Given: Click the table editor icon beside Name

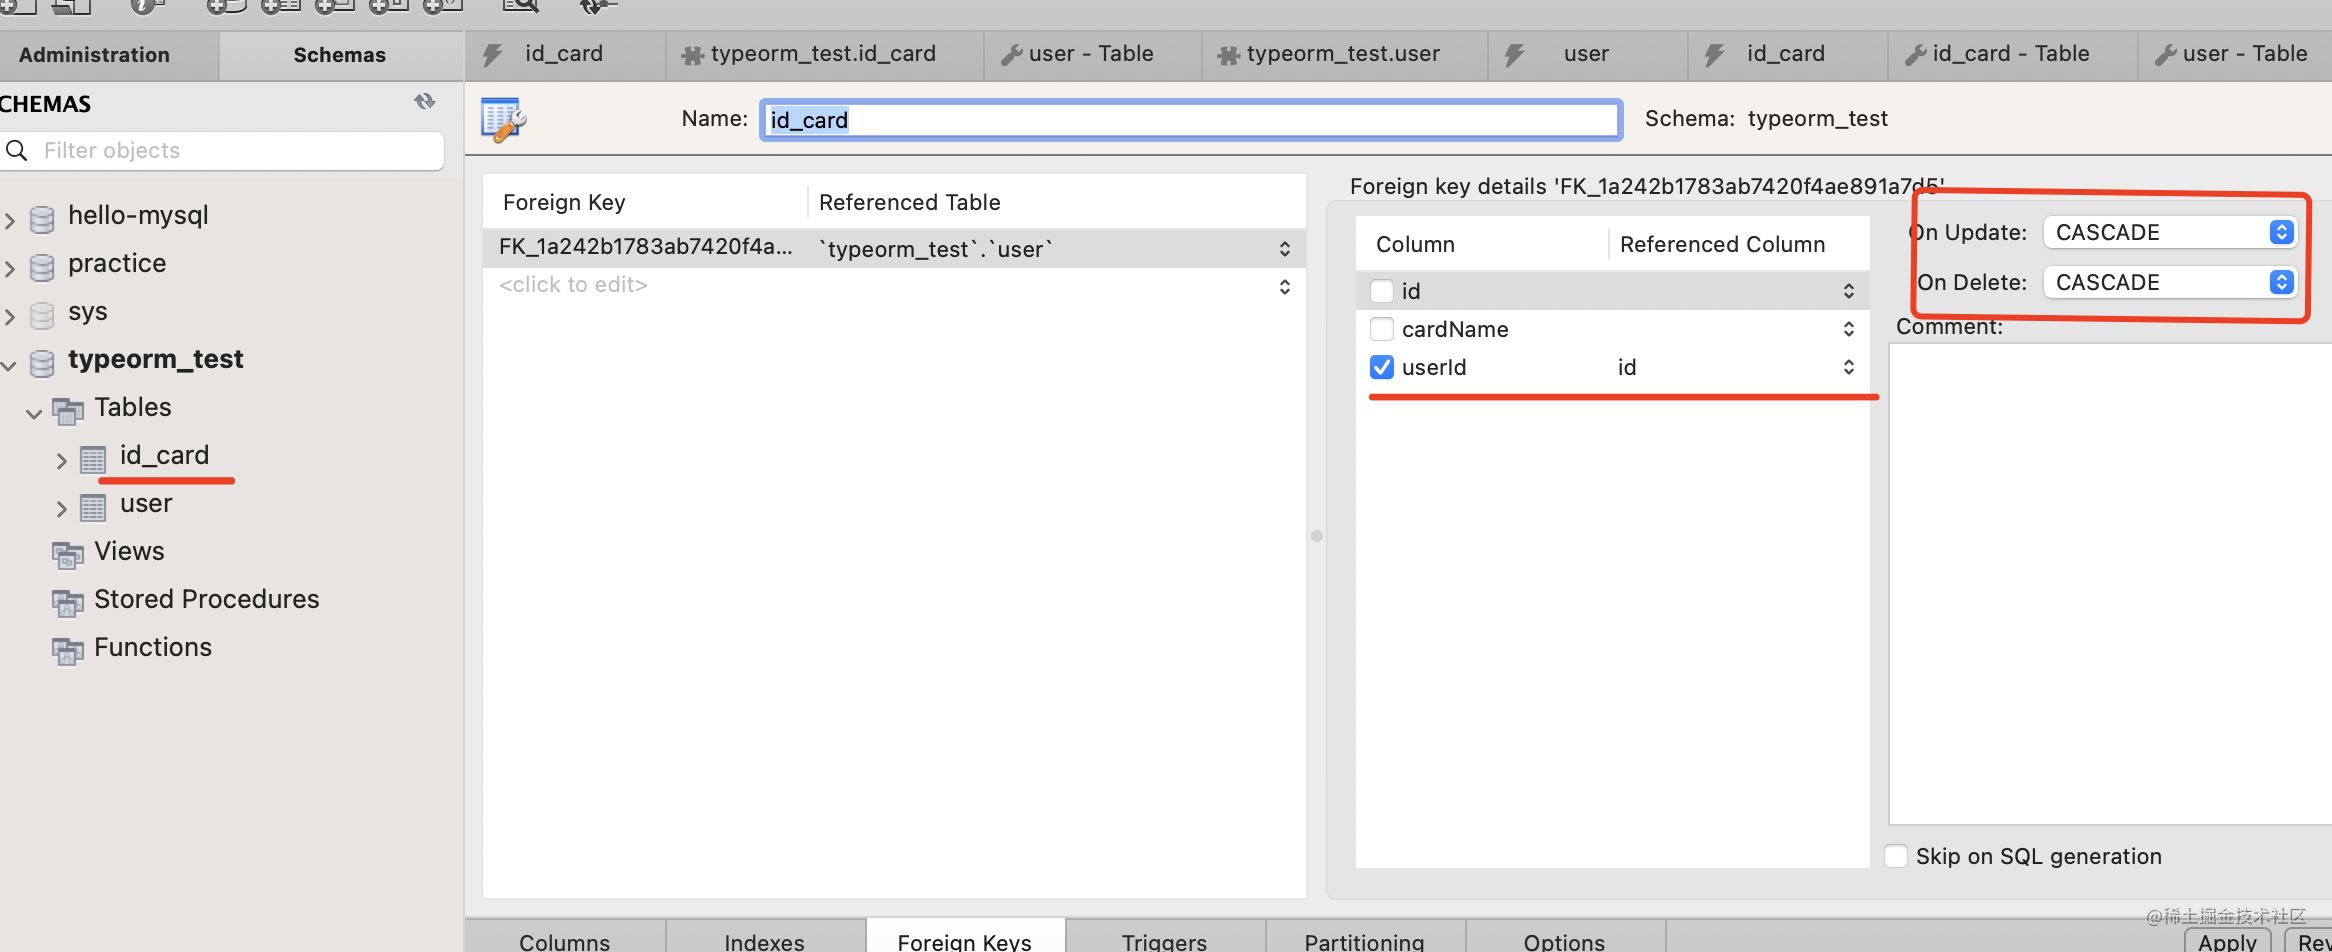Looking at the screenshot, I should [x=503, y=120].
